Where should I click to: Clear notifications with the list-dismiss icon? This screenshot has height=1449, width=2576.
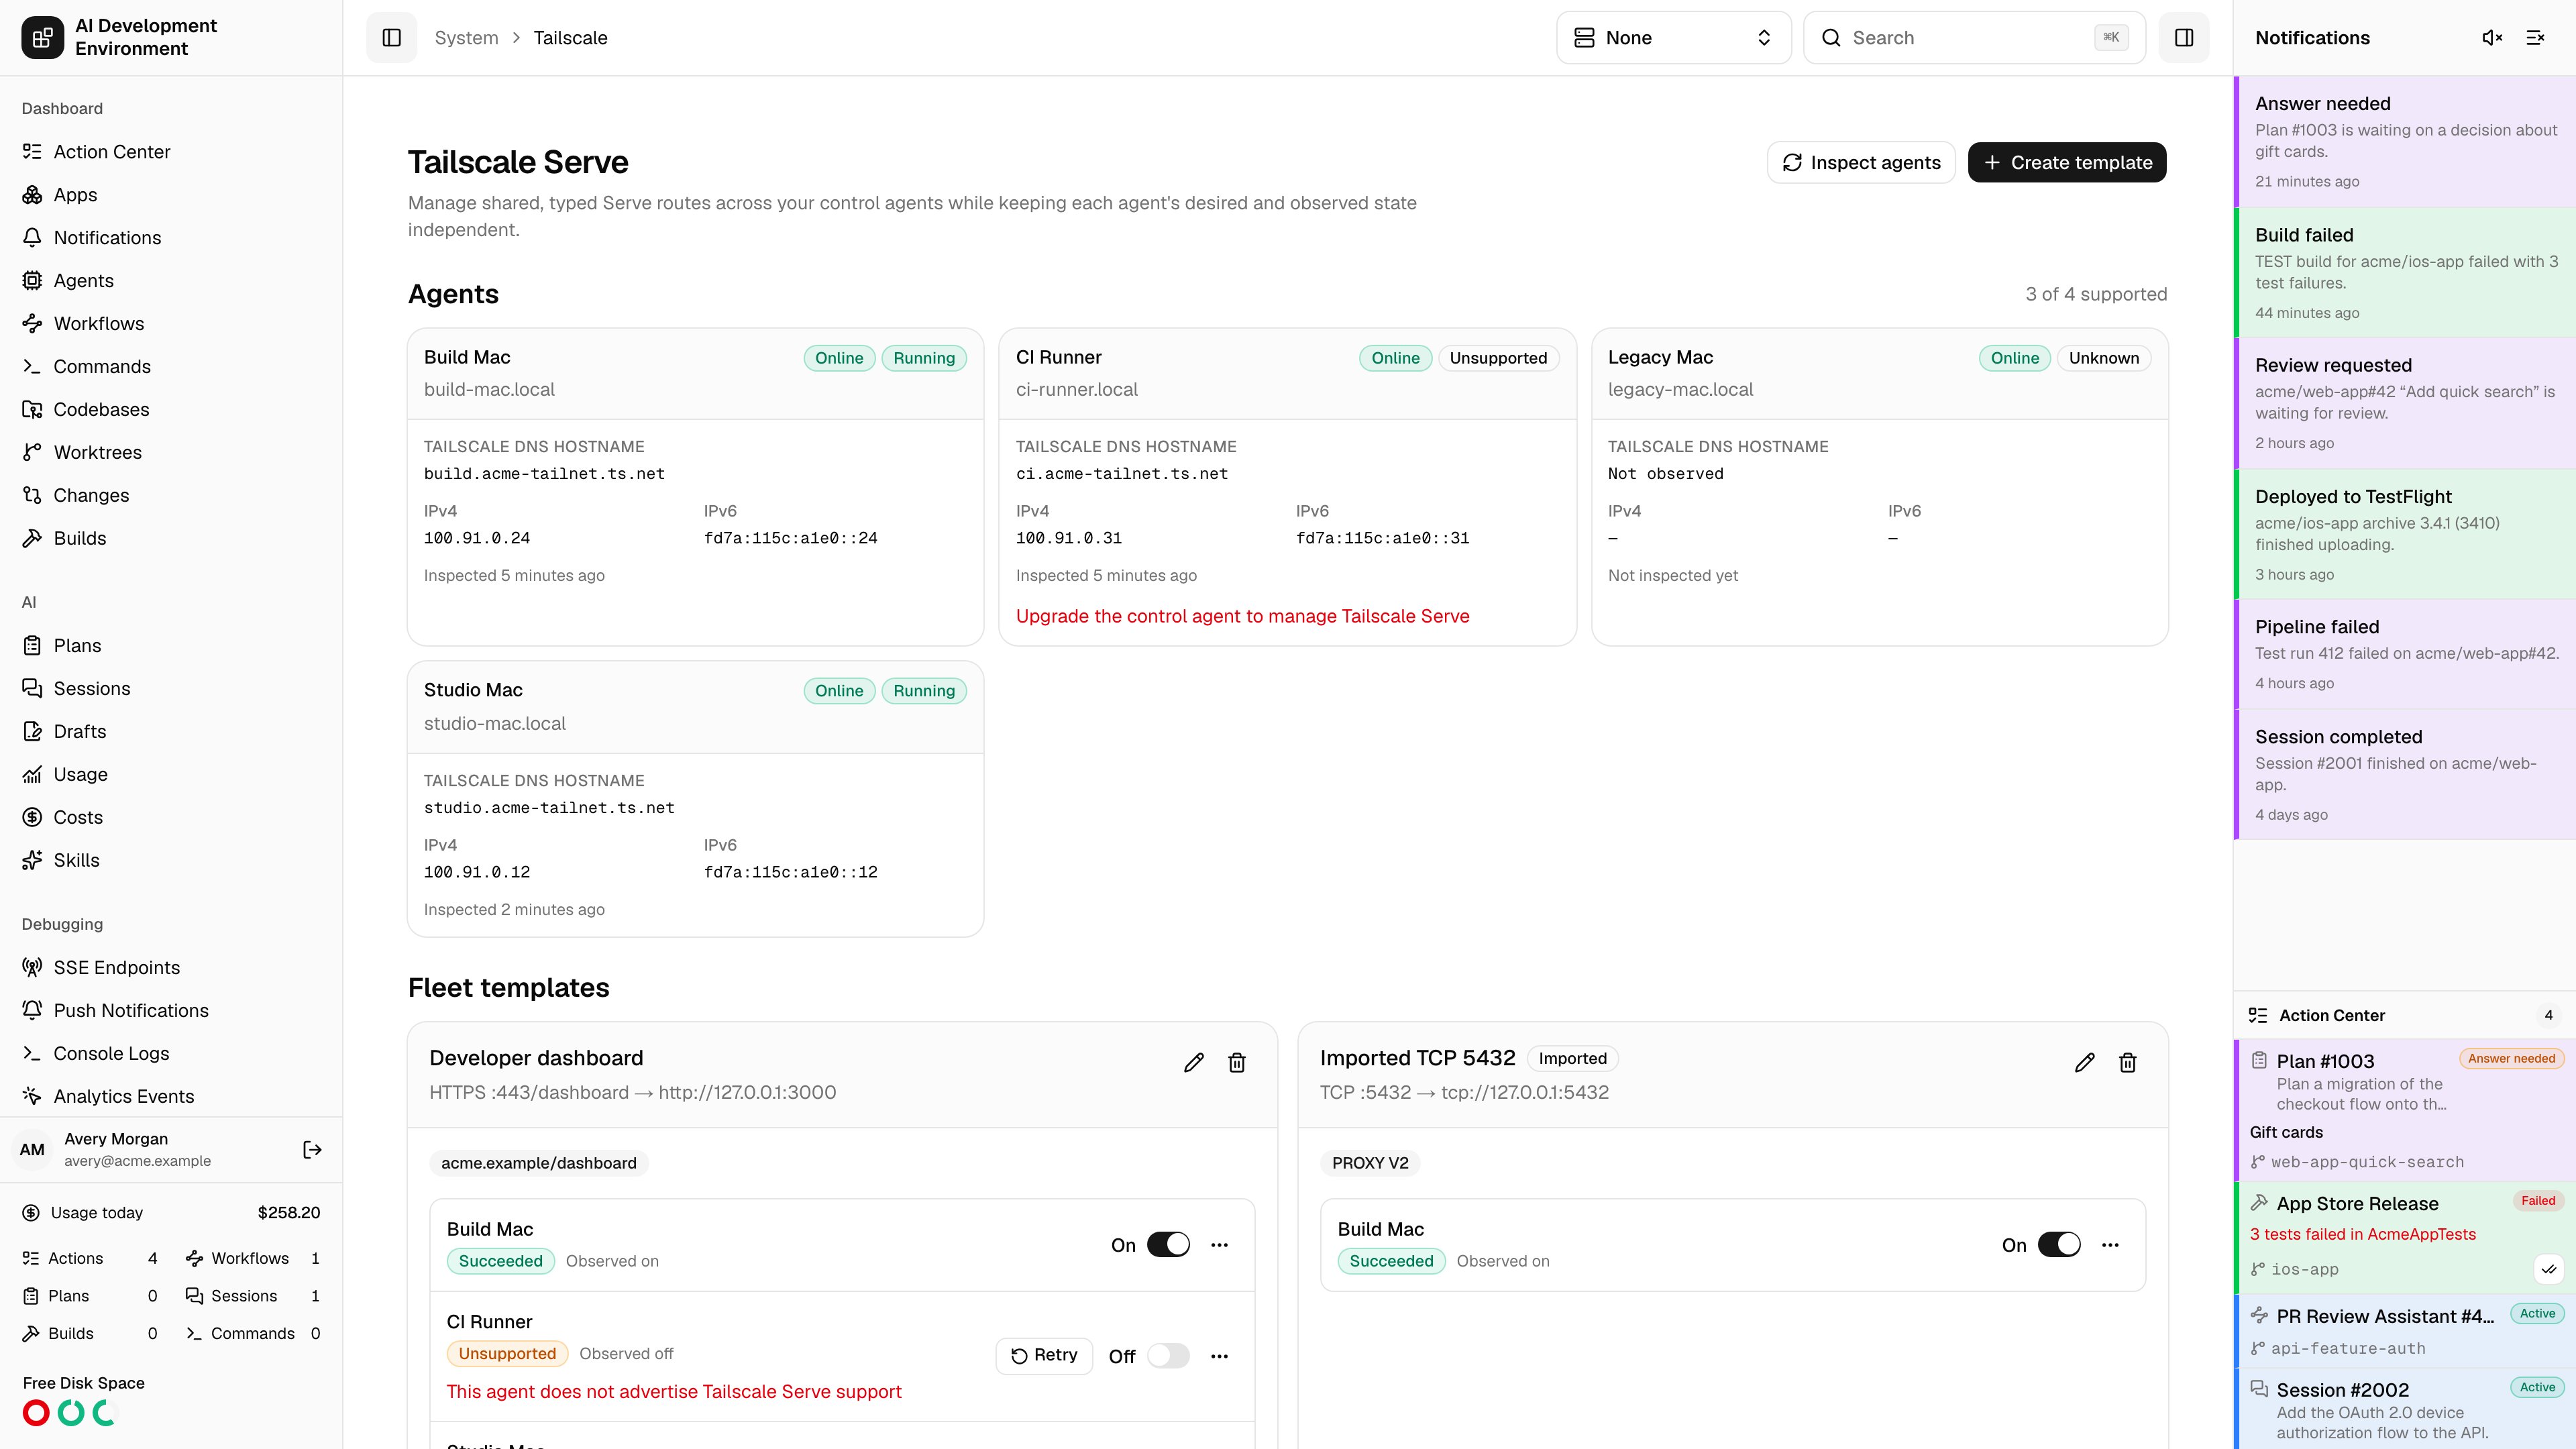[2535, 38]
